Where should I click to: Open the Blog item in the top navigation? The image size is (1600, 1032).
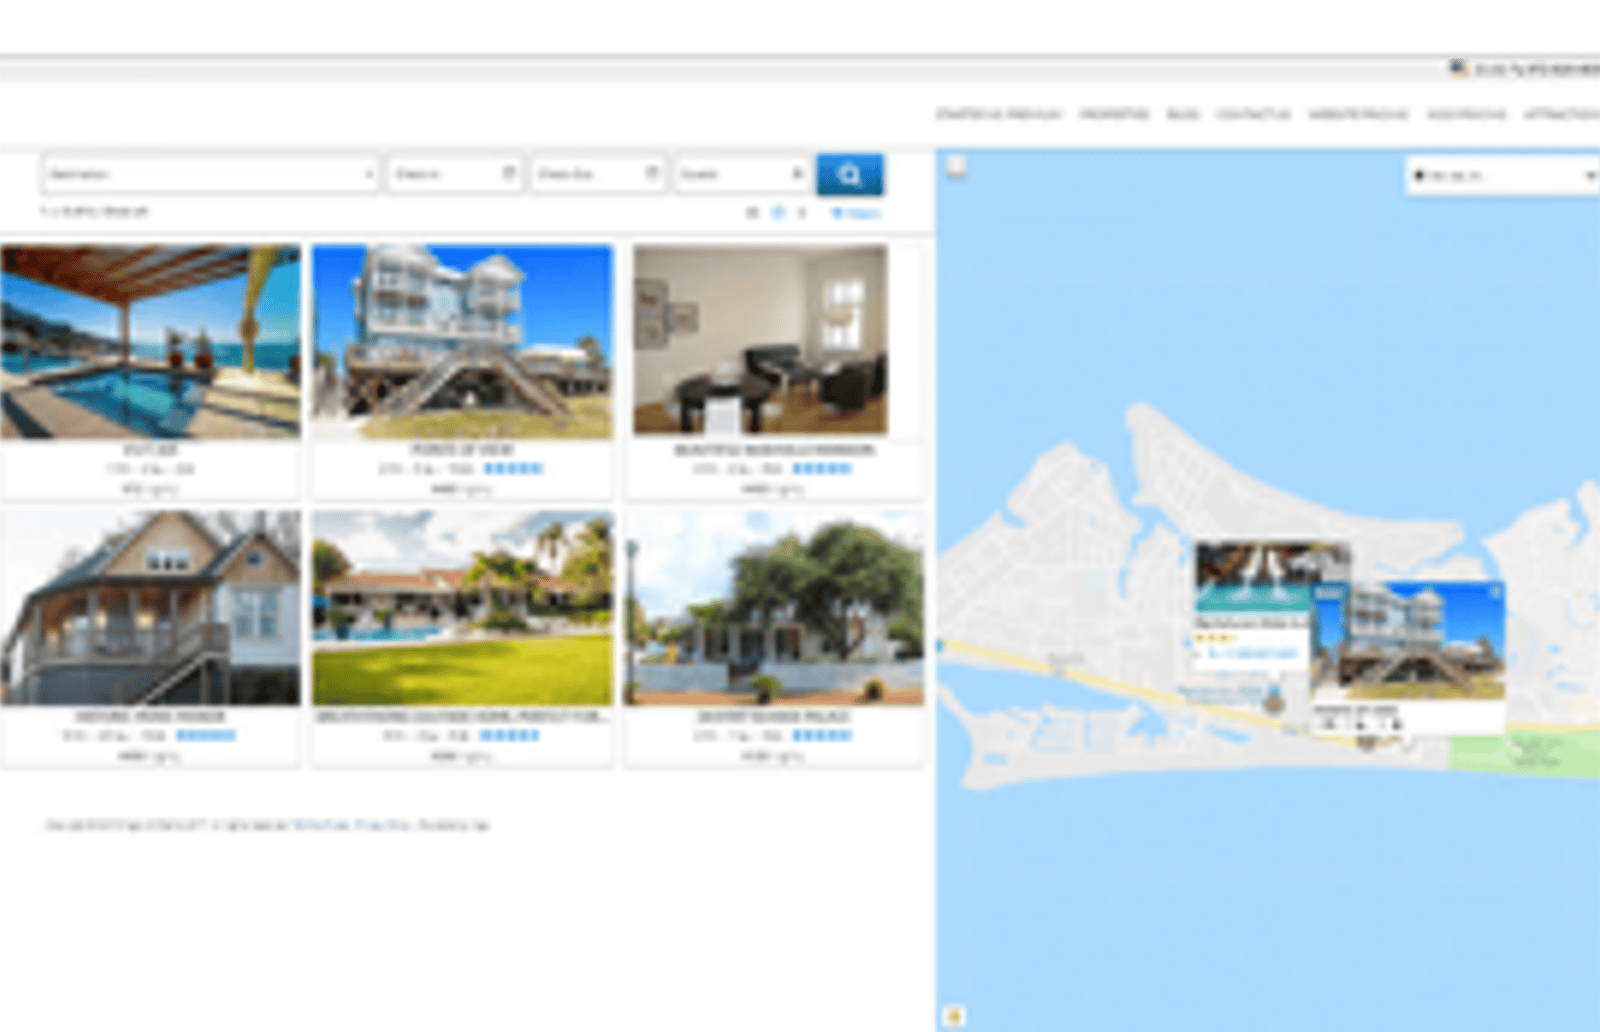pos(1183,114)
